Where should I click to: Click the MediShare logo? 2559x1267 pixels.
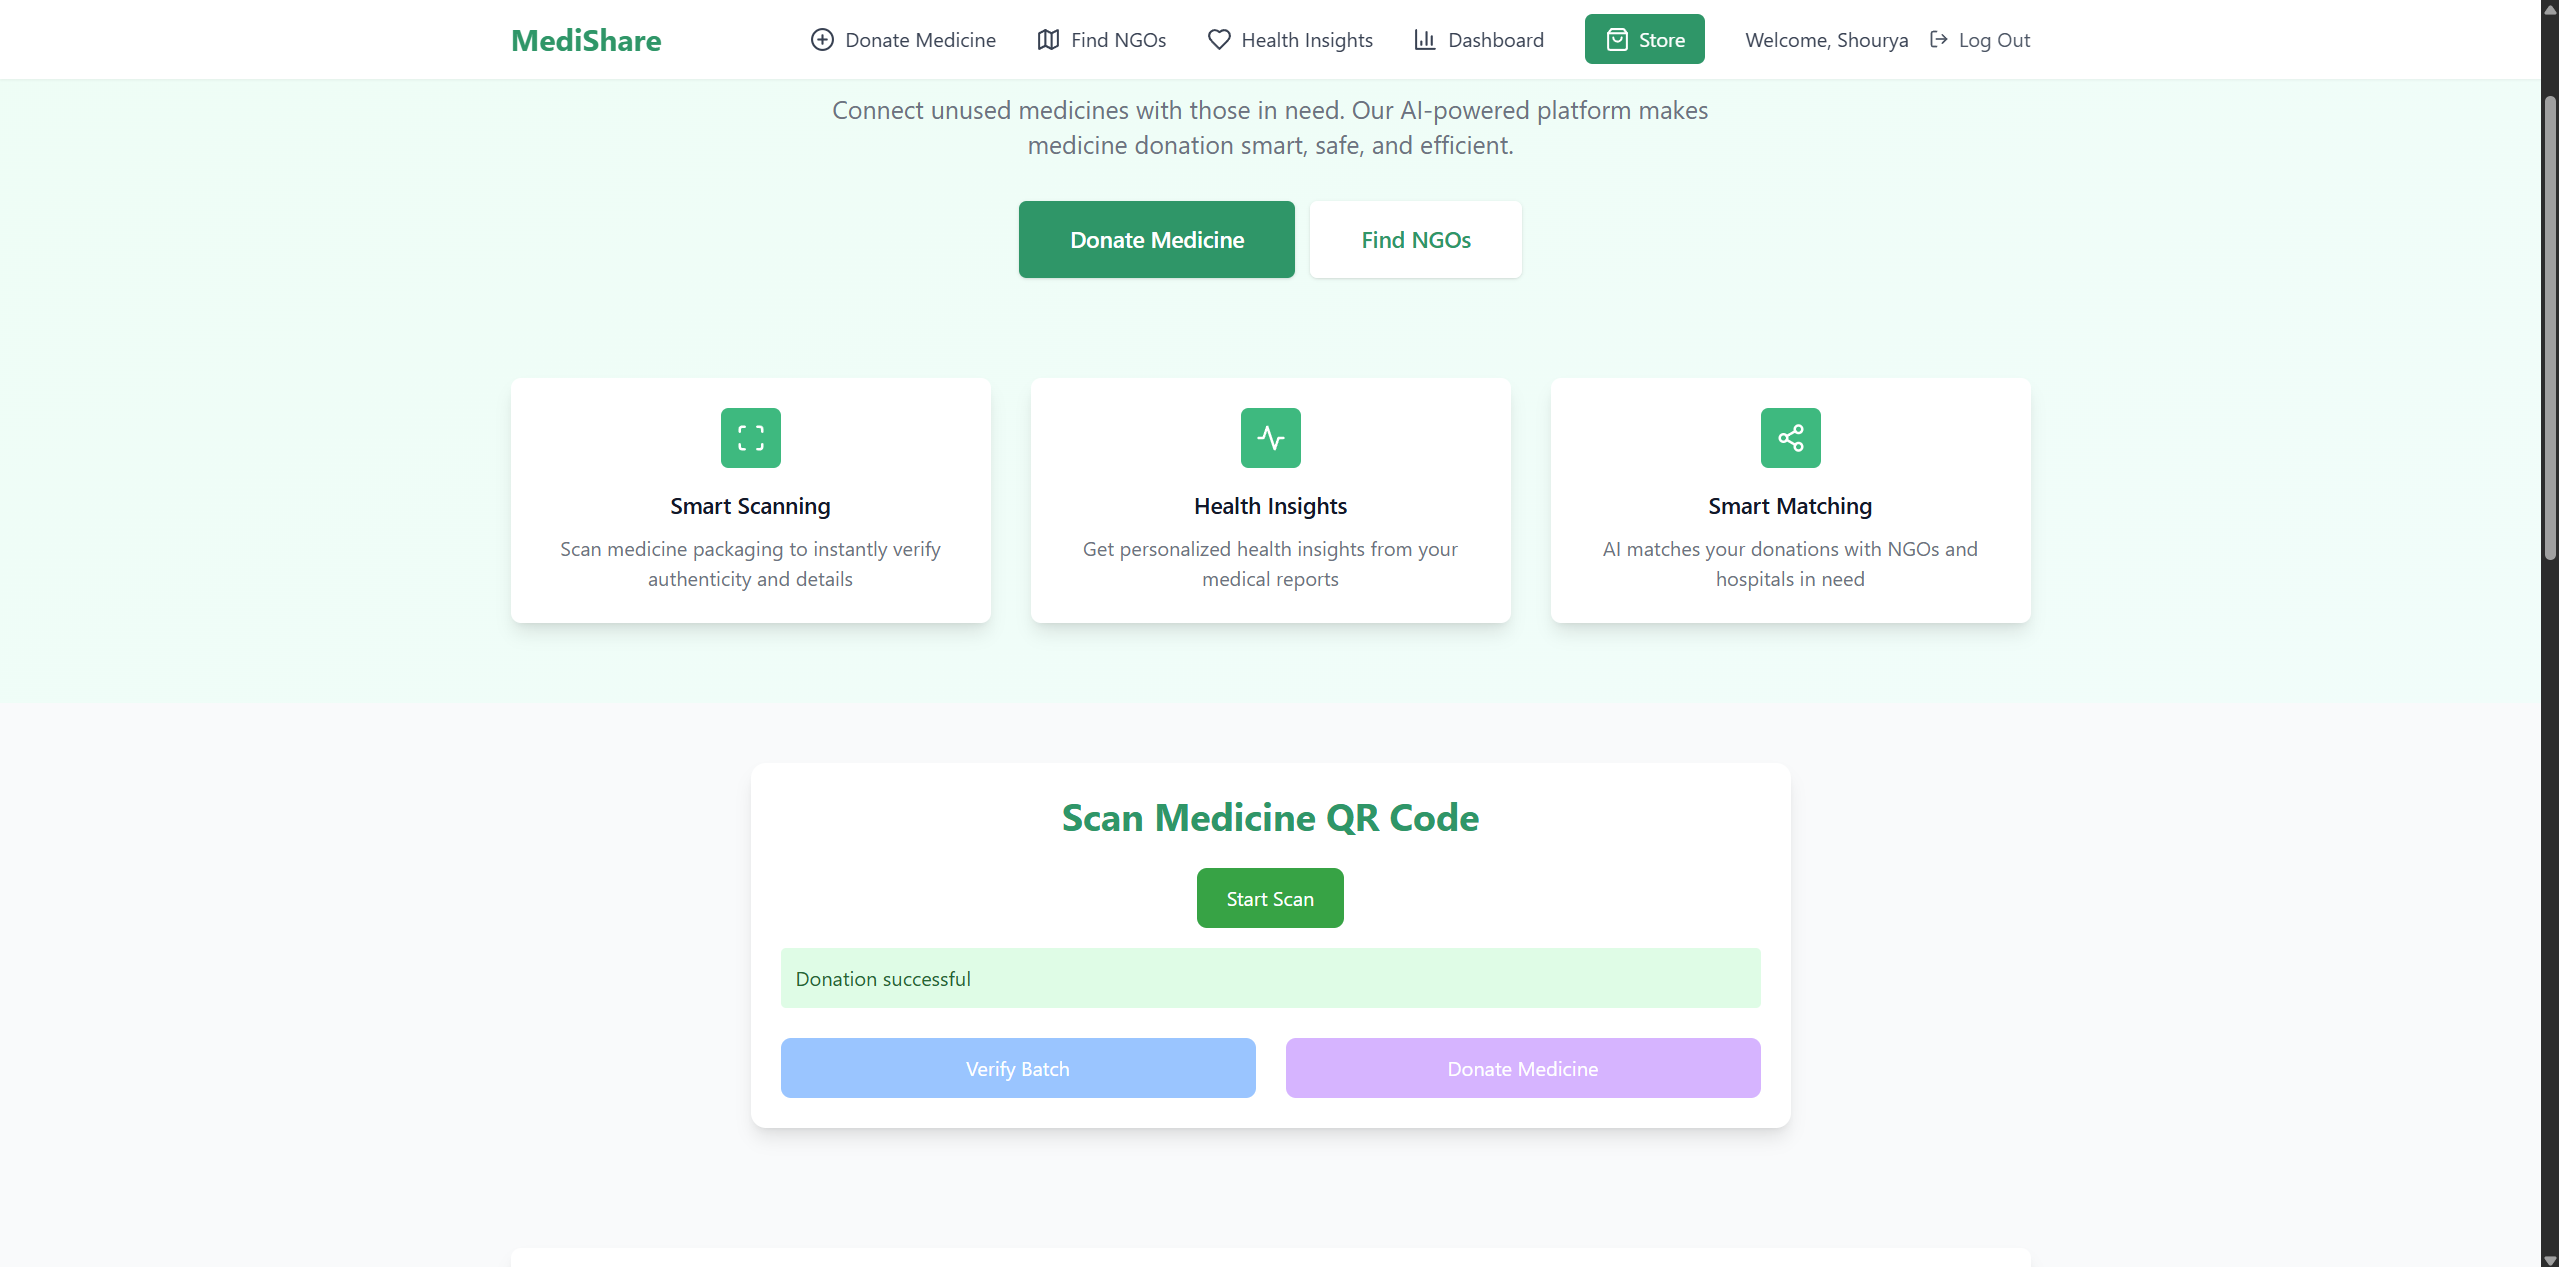pyautogui.click(x=585, y=40)
